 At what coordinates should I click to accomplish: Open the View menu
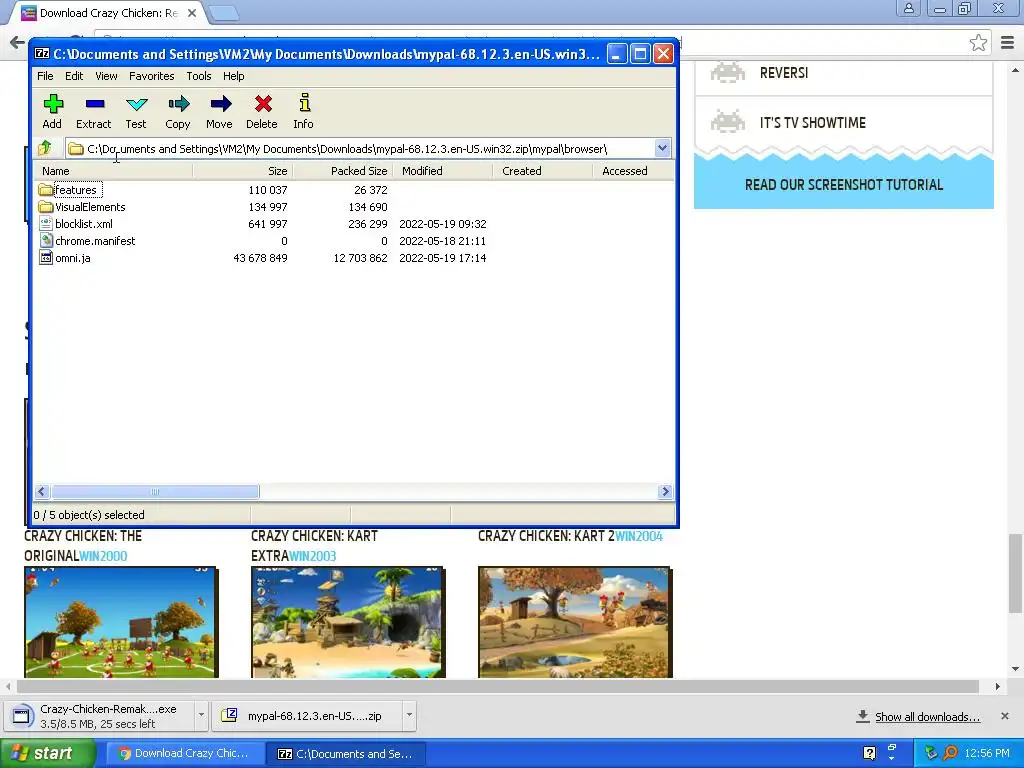[106, 76]
